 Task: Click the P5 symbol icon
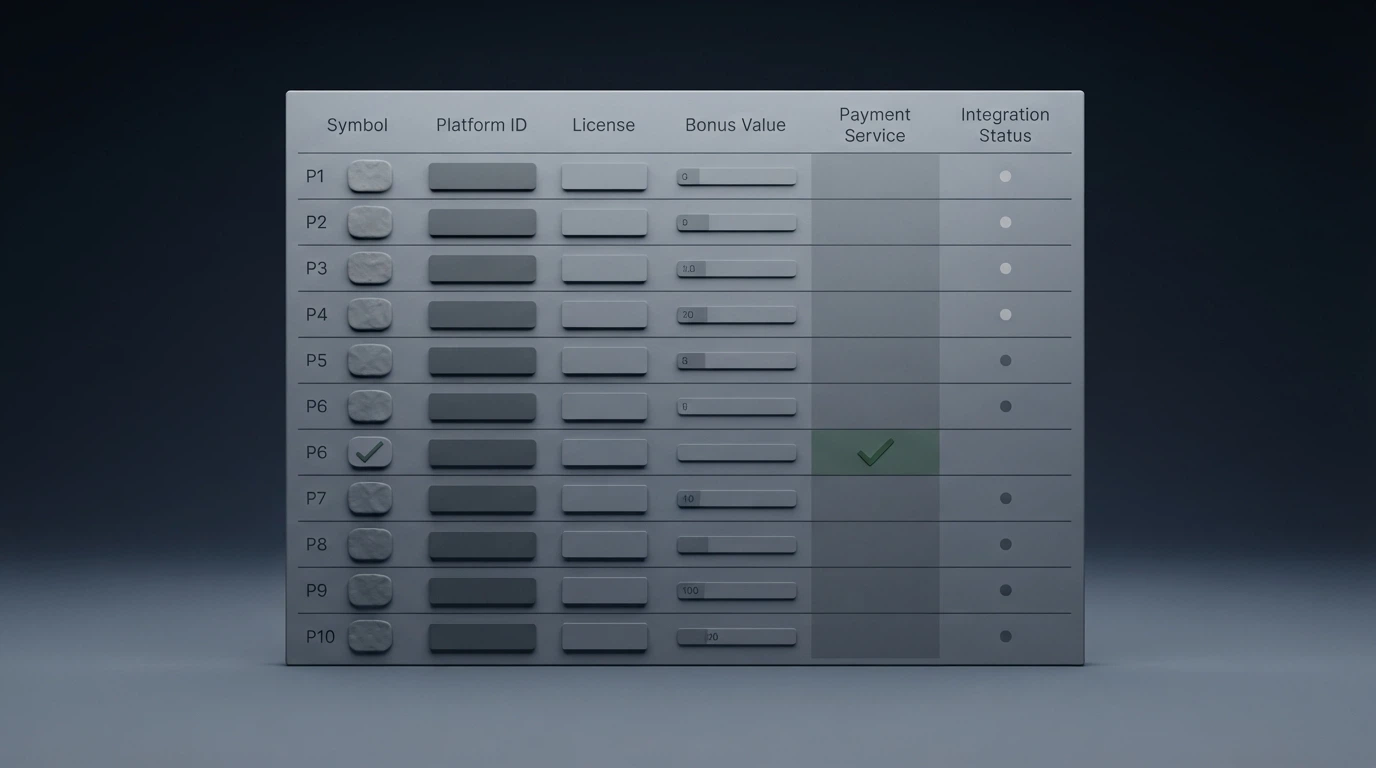[x=370, y=360]
